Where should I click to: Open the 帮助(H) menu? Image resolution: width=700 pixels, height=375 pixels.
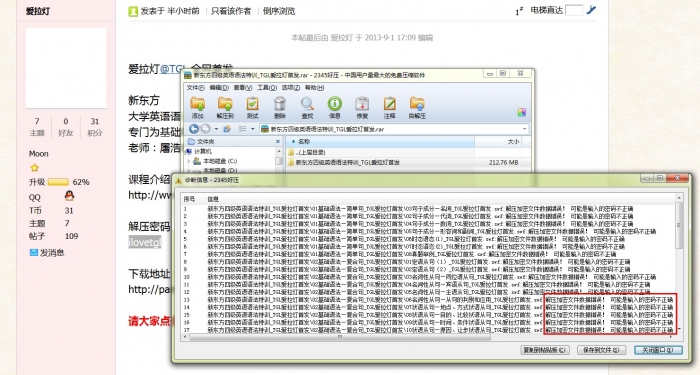pos(315,88)
